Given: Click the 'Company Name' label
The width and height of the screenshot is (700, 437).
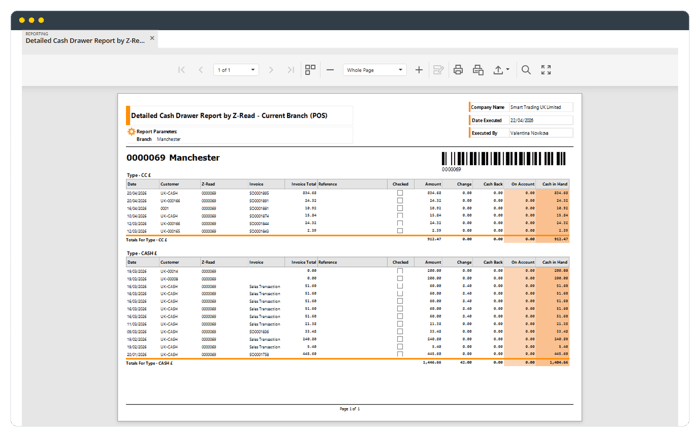Looking at the screenshot, I should [x=488, y=107].
